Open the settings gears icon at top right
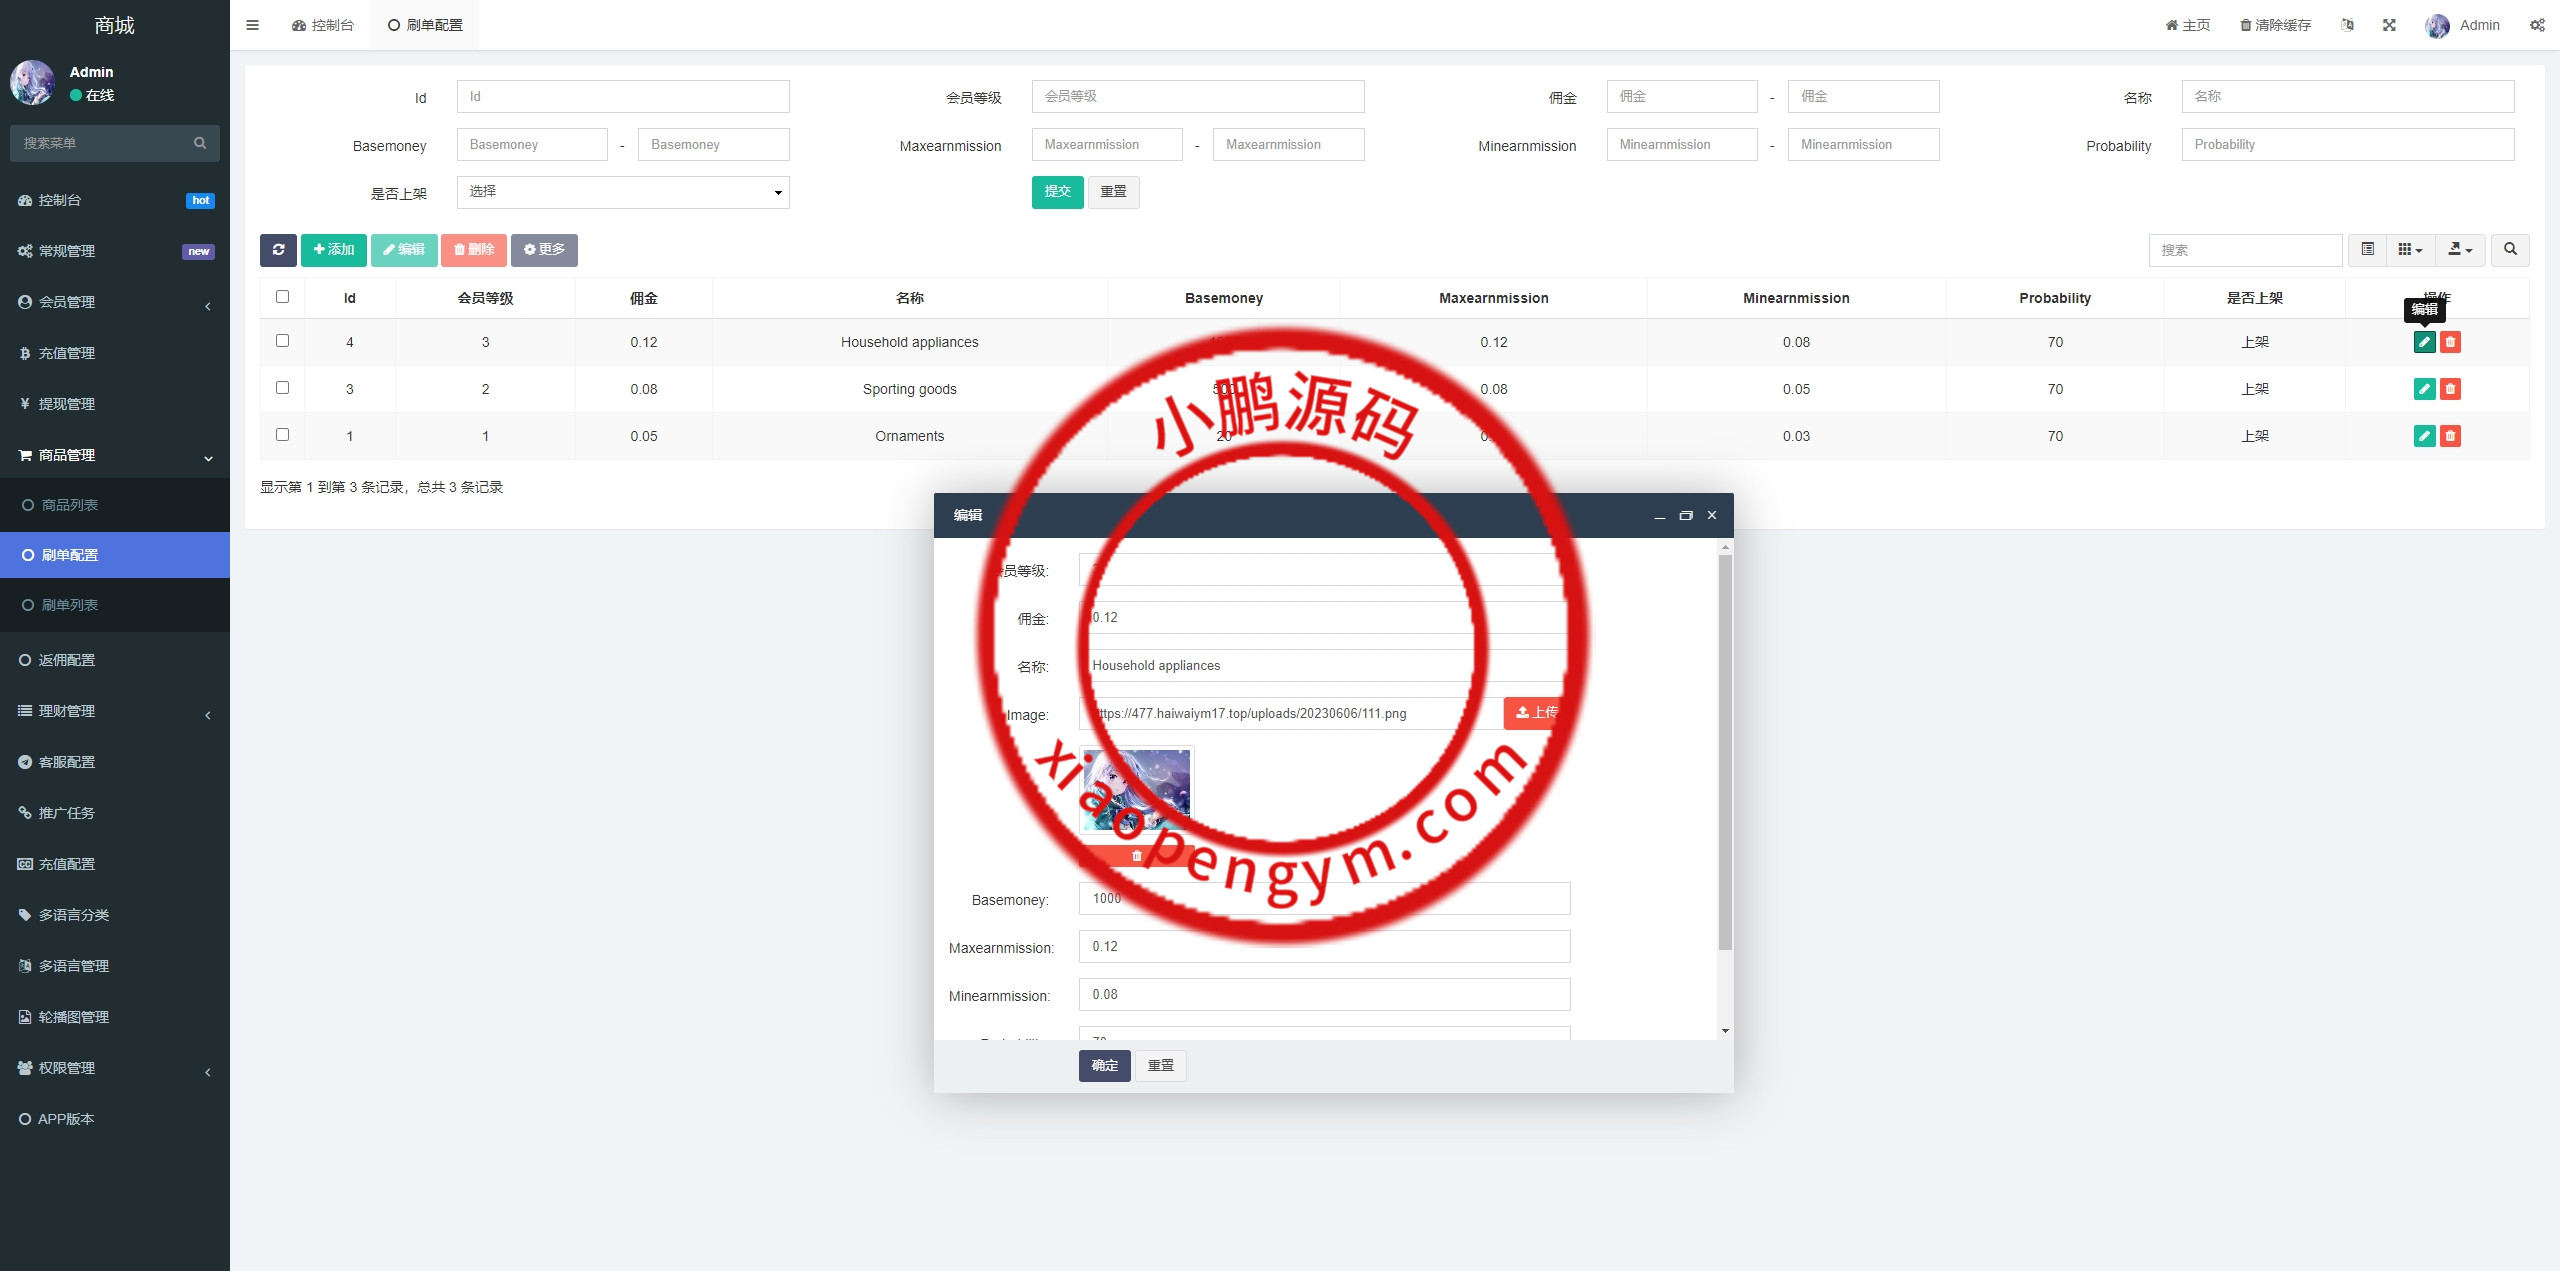The height and width of the screenshot is (1271, 2560). pos(2537,25)
